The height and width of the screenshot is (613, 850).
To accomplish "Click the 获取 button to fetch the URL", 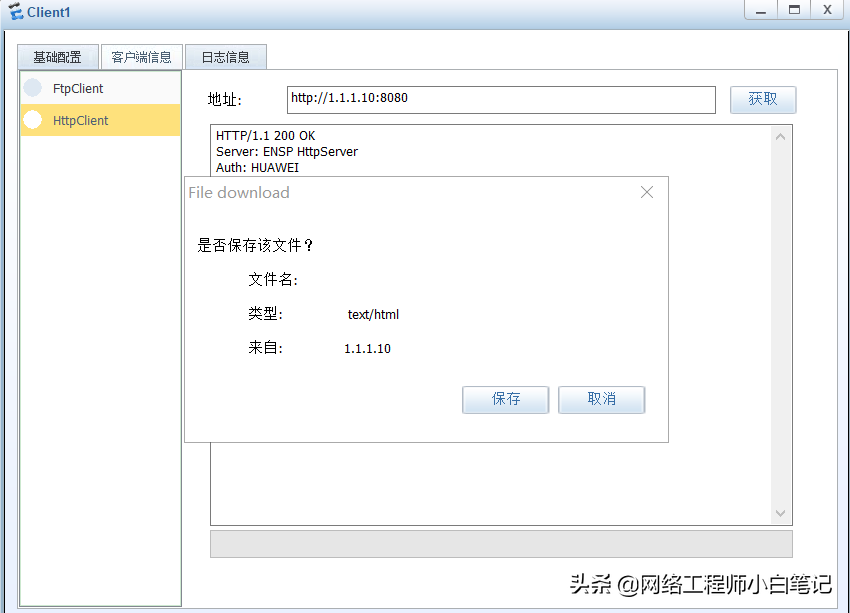I will pos(762,99).
